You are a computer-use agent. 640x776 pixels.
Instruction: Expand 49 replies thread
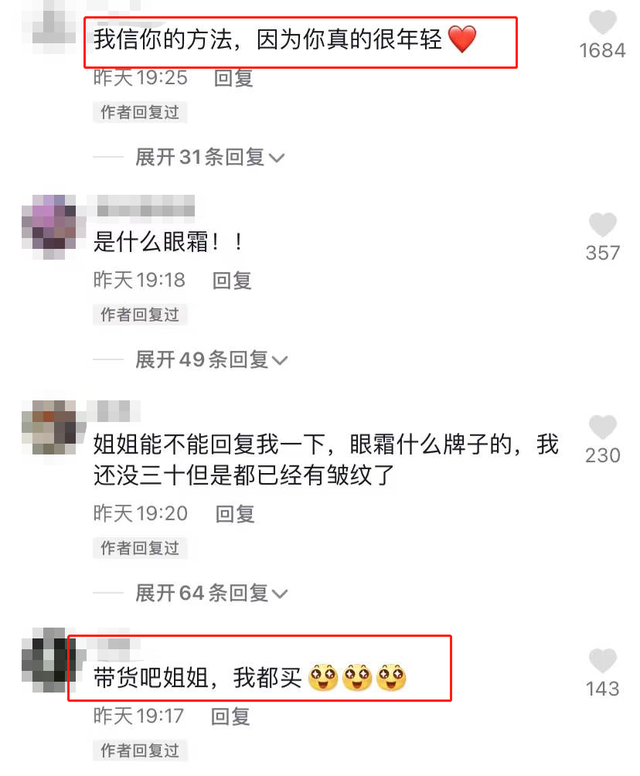click(x=212, y=360)
